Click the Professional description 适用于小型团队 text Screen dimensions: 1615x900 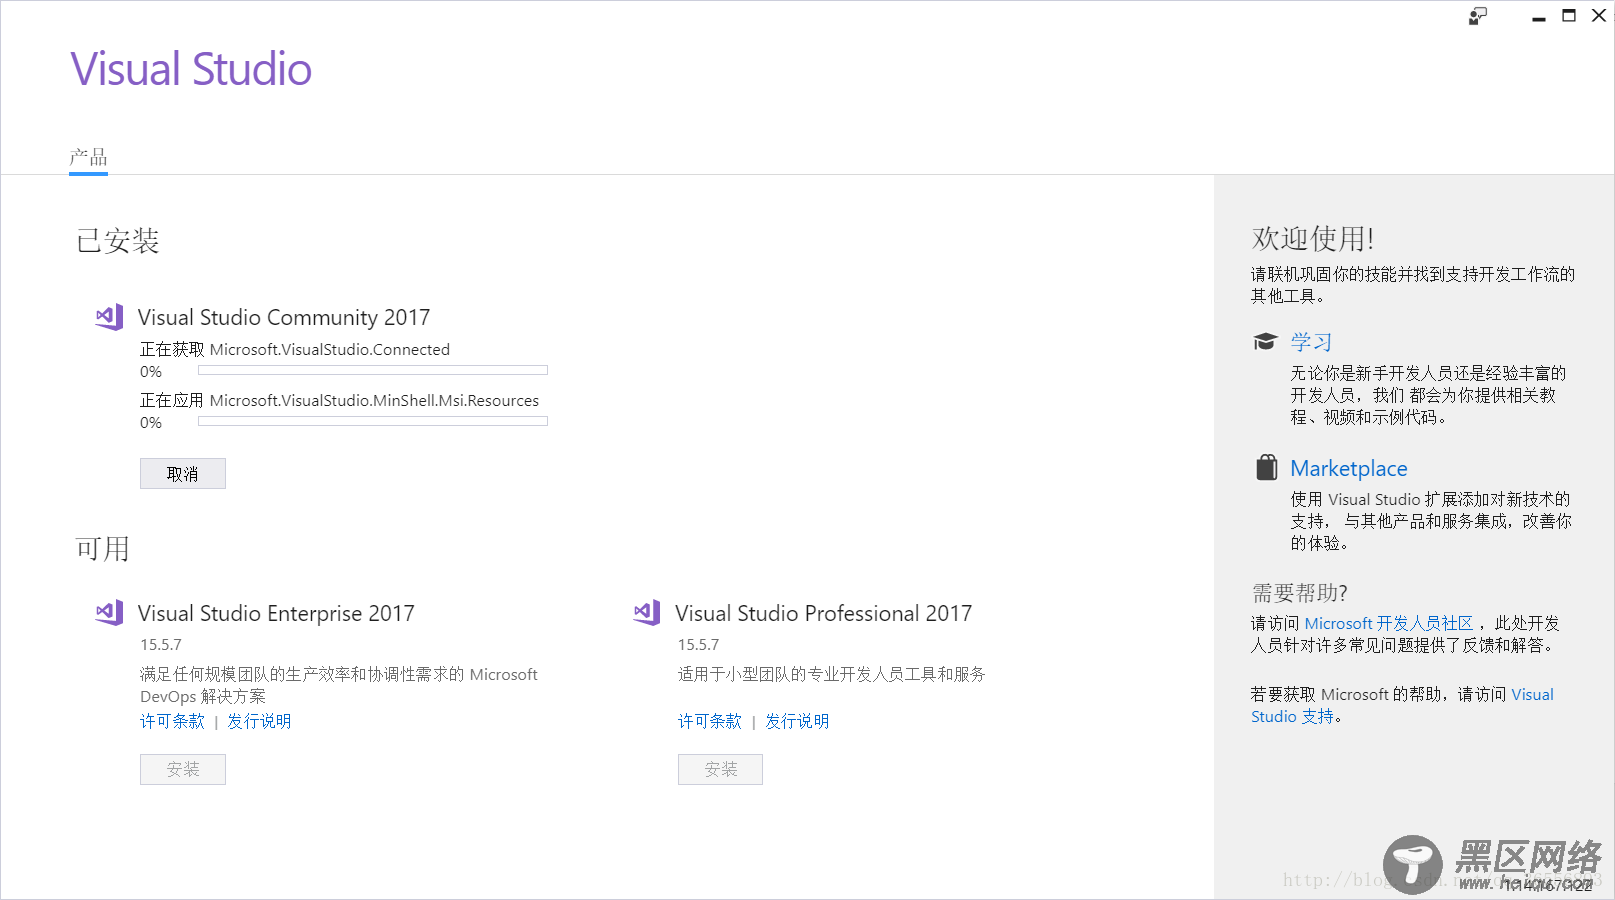pyautogui.click(x=832, y=674)
